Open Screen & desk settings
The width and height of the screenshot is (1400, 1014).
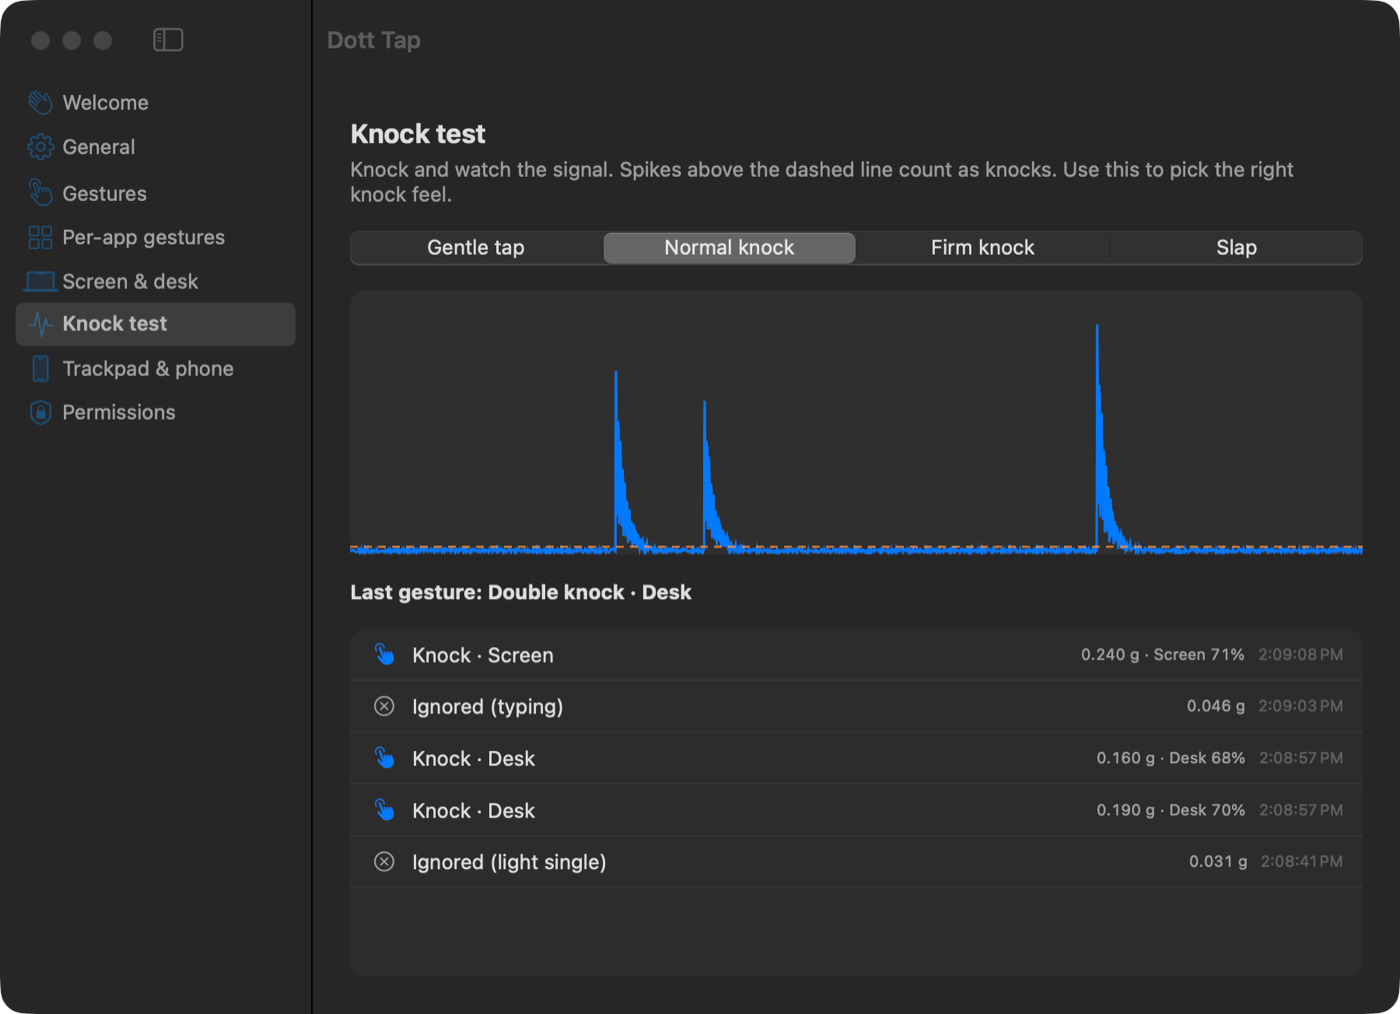(156, 281)
